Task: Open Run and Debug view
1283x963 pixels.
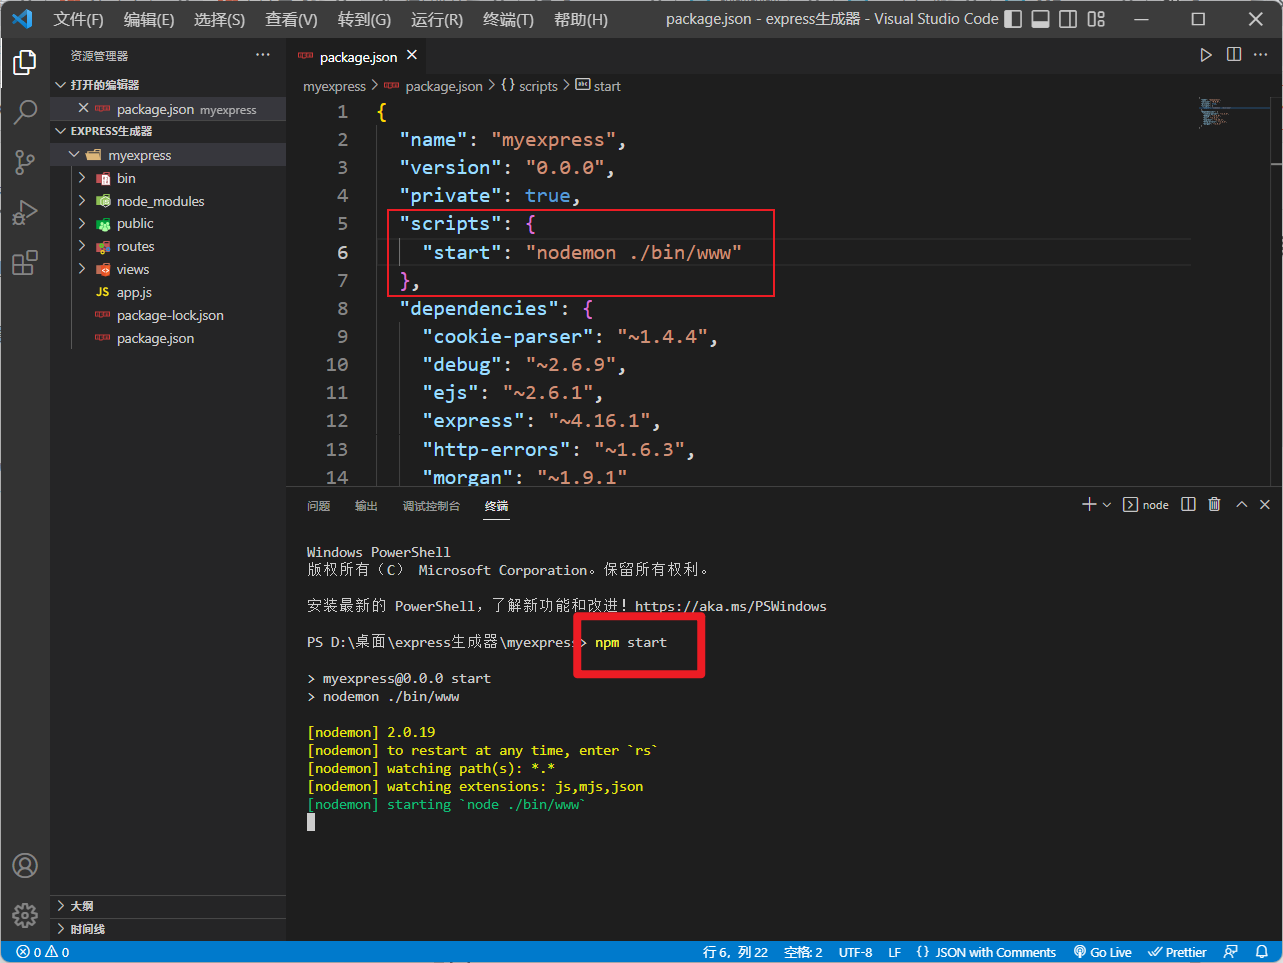Action: pyautogui.click(x=25, y=212)
